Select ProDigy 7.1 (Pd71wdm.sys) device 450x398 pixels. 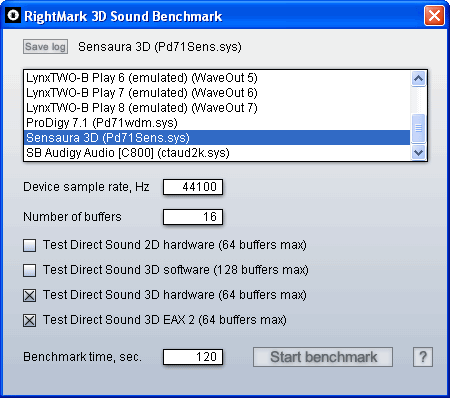point(217,123)
